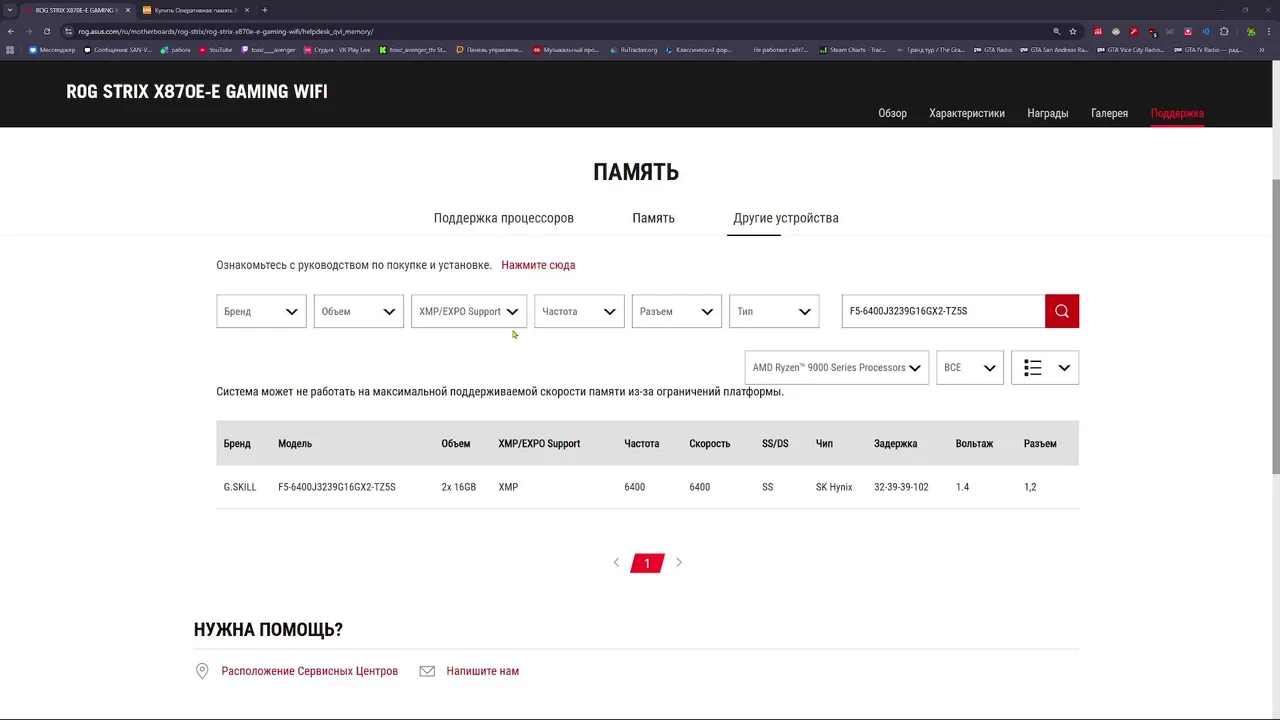Open the Галерея navigation item
Screen dimensions: 1280x720
click(1110, 113)
